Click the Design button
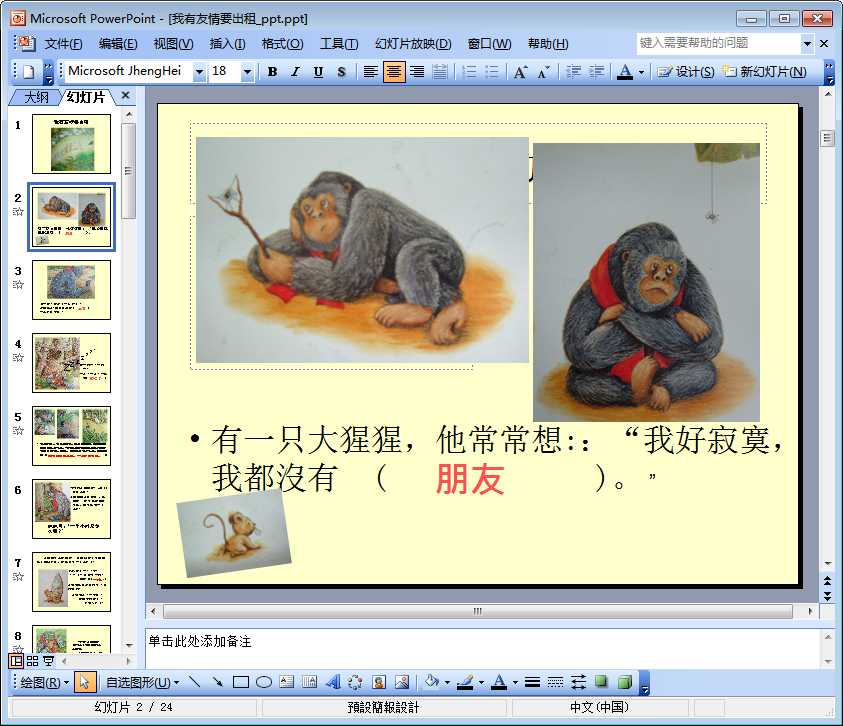Screen dimensions: 843x726 (x=686, y=72)
